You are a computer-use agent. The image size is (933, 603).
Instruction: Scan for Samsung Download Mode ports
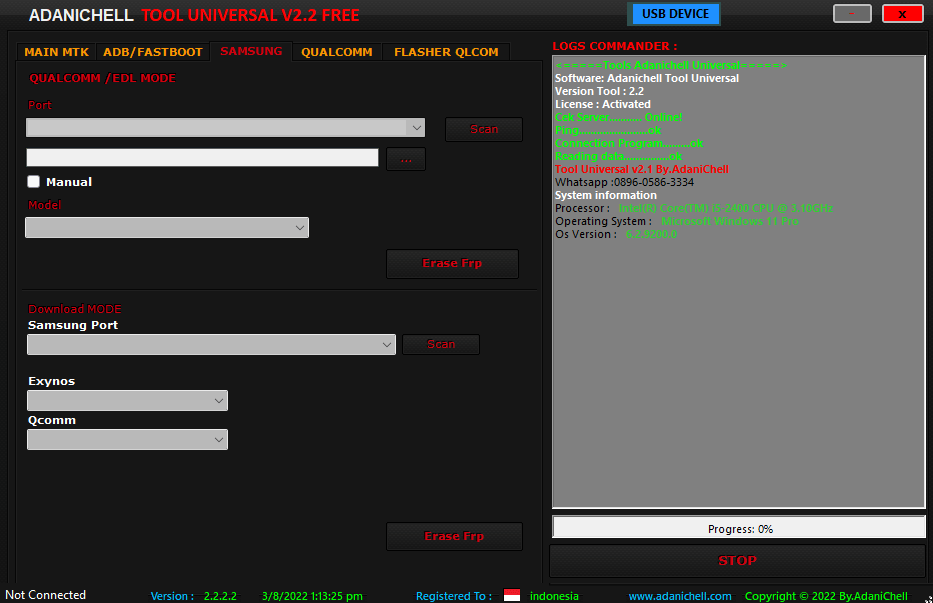click(x=440, y=344)
